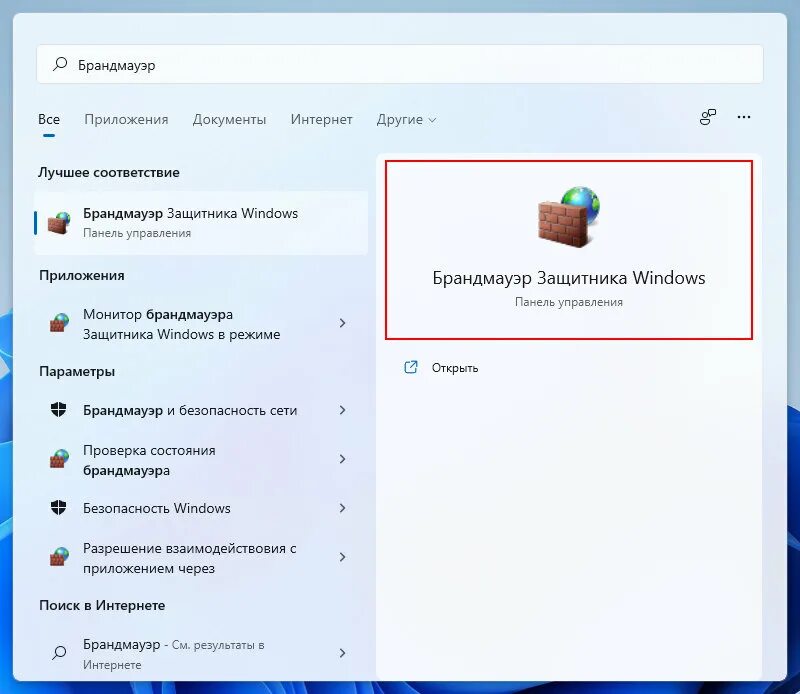
Task: Click the feedback/account icon near the ellipsis
Action: point(708,117)
